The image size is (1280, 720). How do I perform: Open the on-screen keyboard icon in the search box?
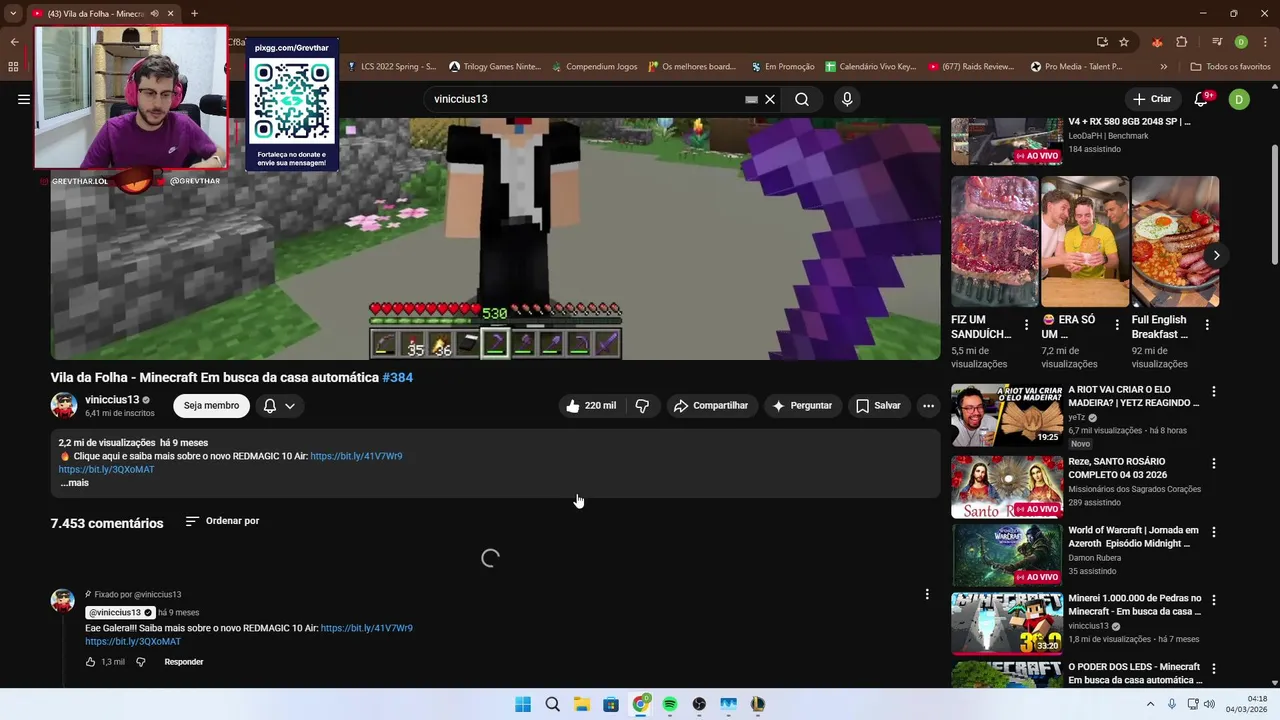click(752, 99)
